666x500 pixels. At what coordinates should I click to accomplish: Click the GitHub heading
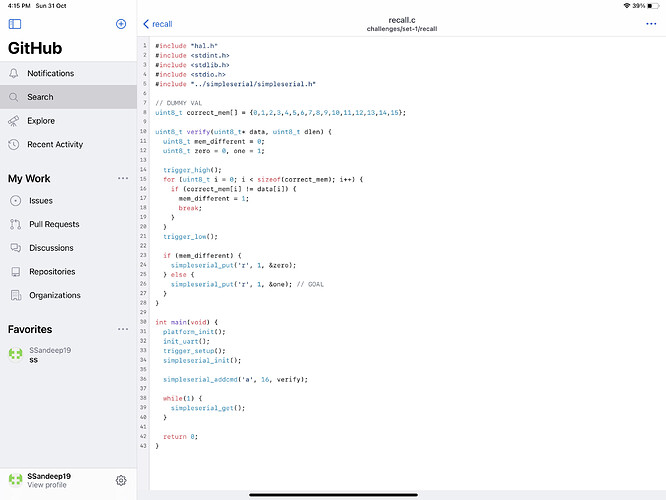tap(35, 48)
